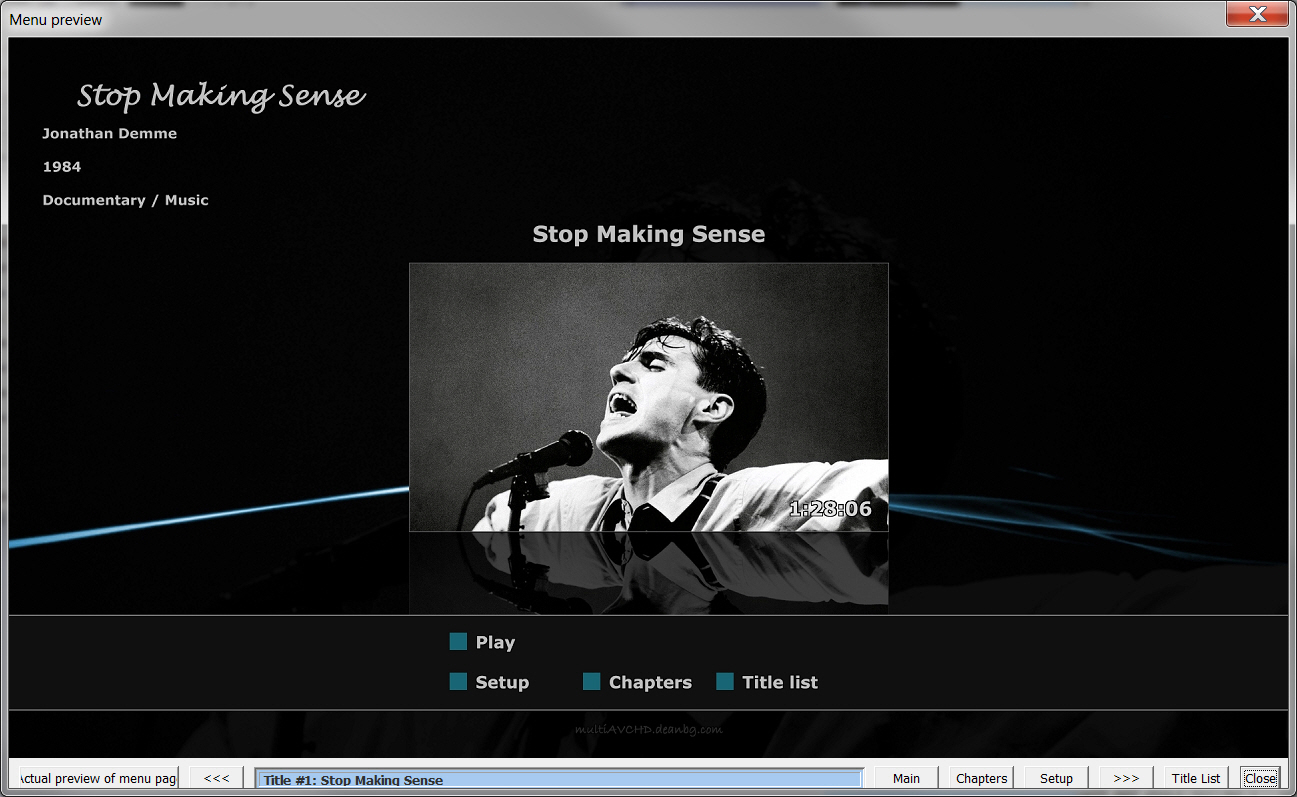The height and width of the screenshot is (797, 1297).
Task: Click the bold 'Stop Making Sense' title above thumbnail
Action: 649,234
